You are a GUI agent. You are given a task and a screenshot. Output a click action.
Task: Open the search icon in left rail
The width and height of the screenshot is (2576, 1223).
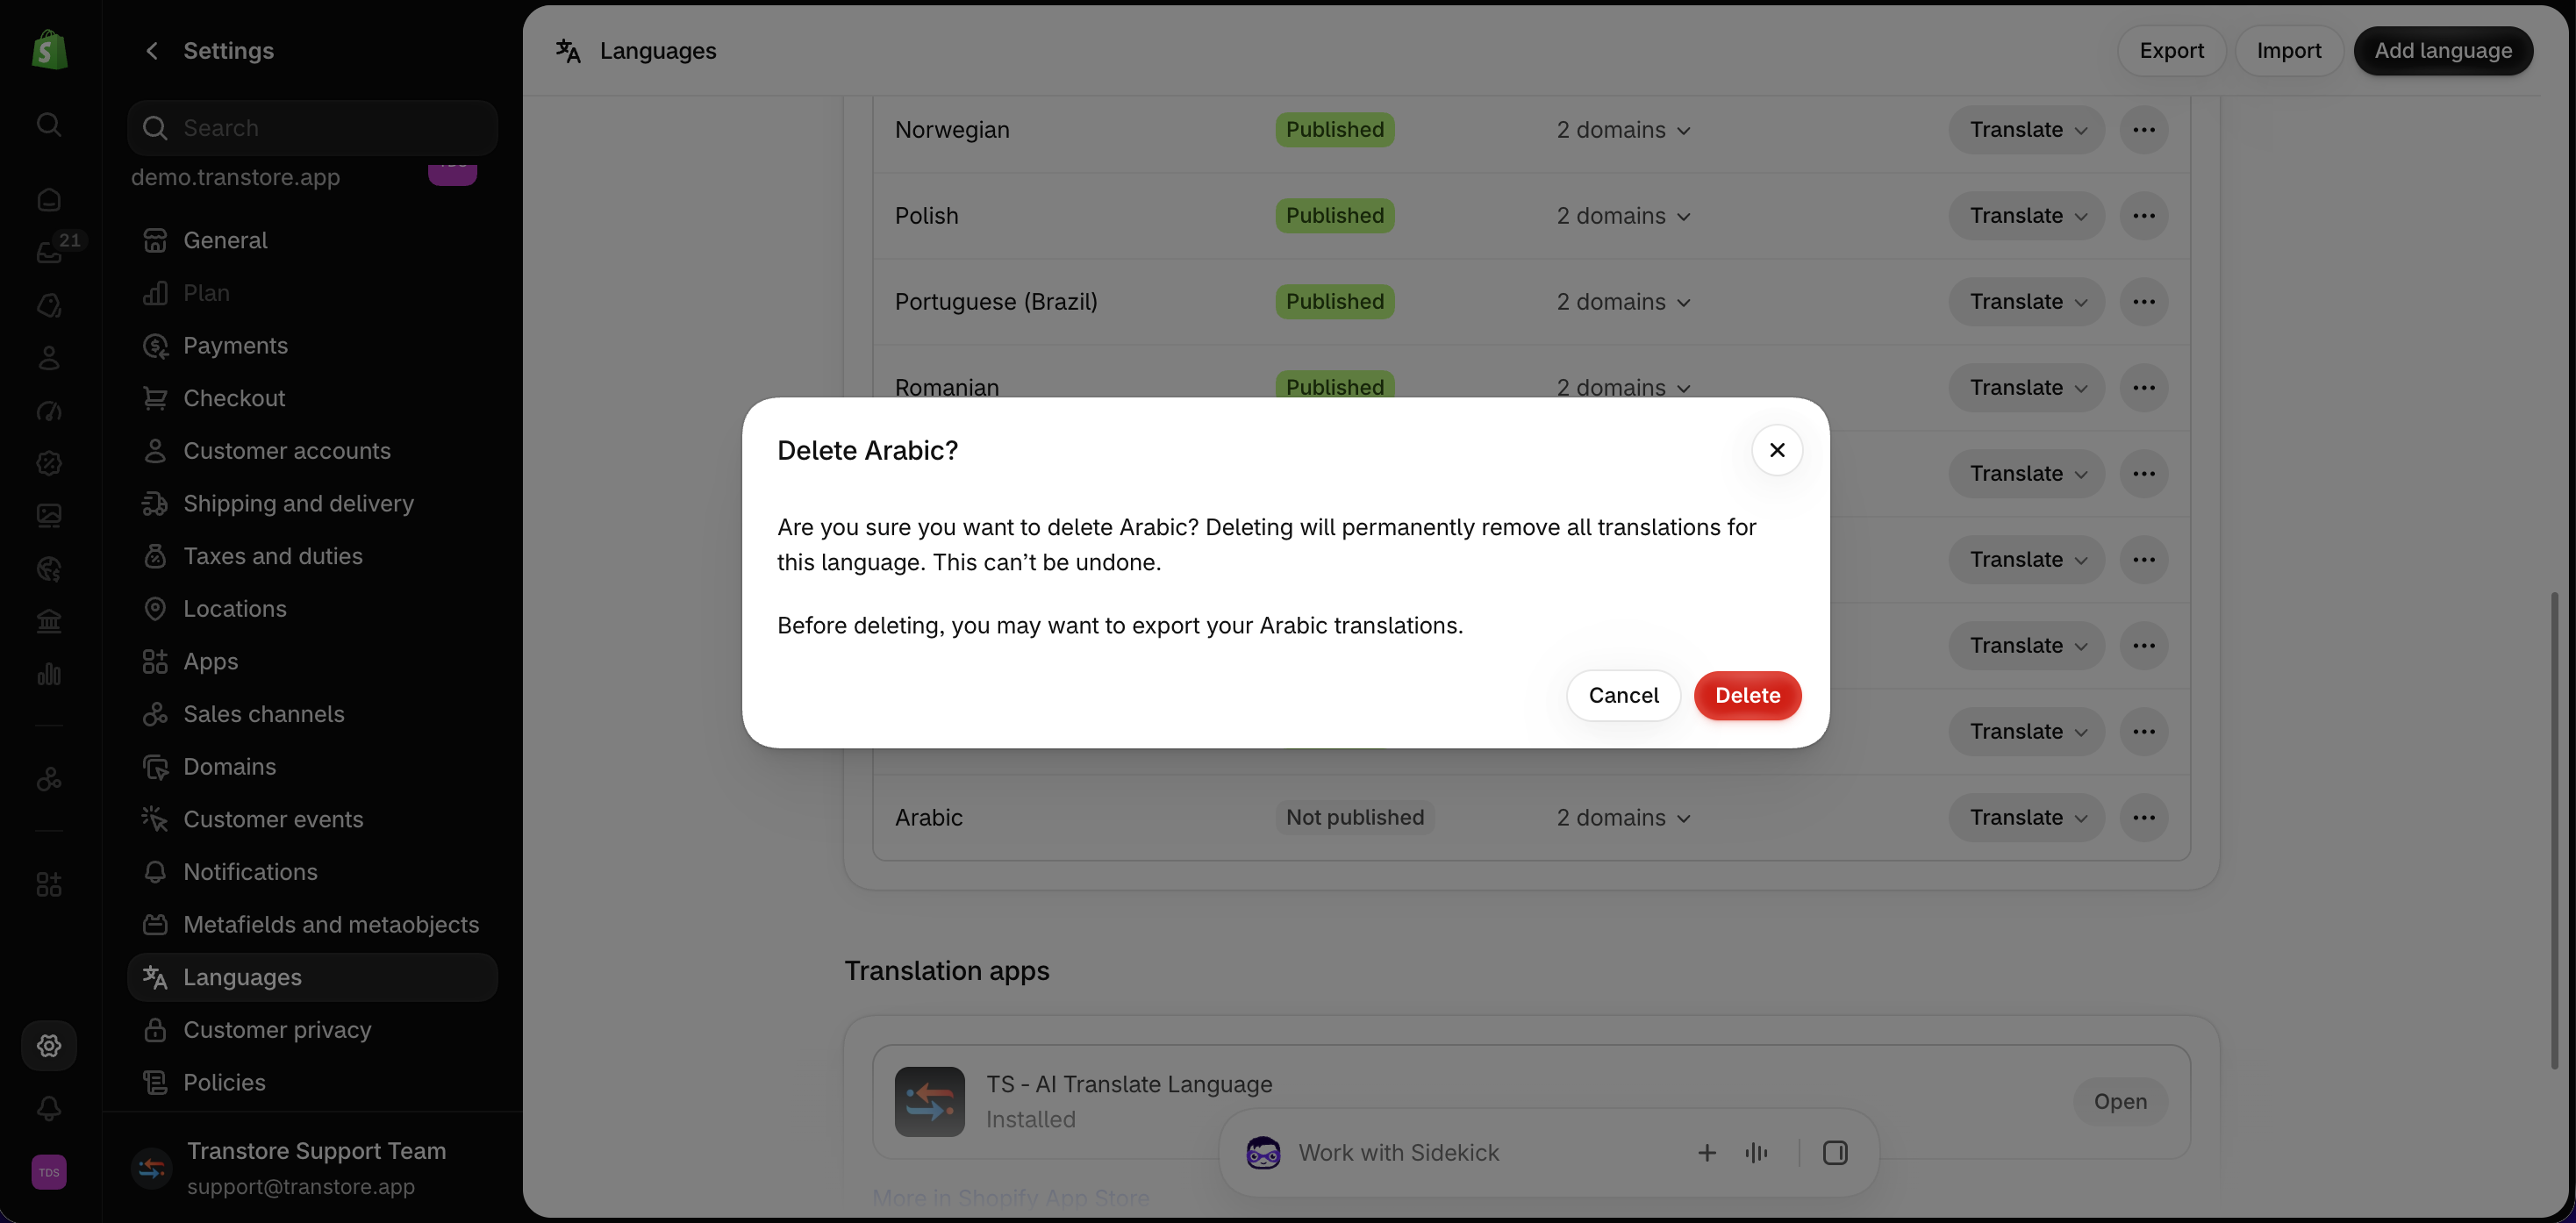coord(49,124)
